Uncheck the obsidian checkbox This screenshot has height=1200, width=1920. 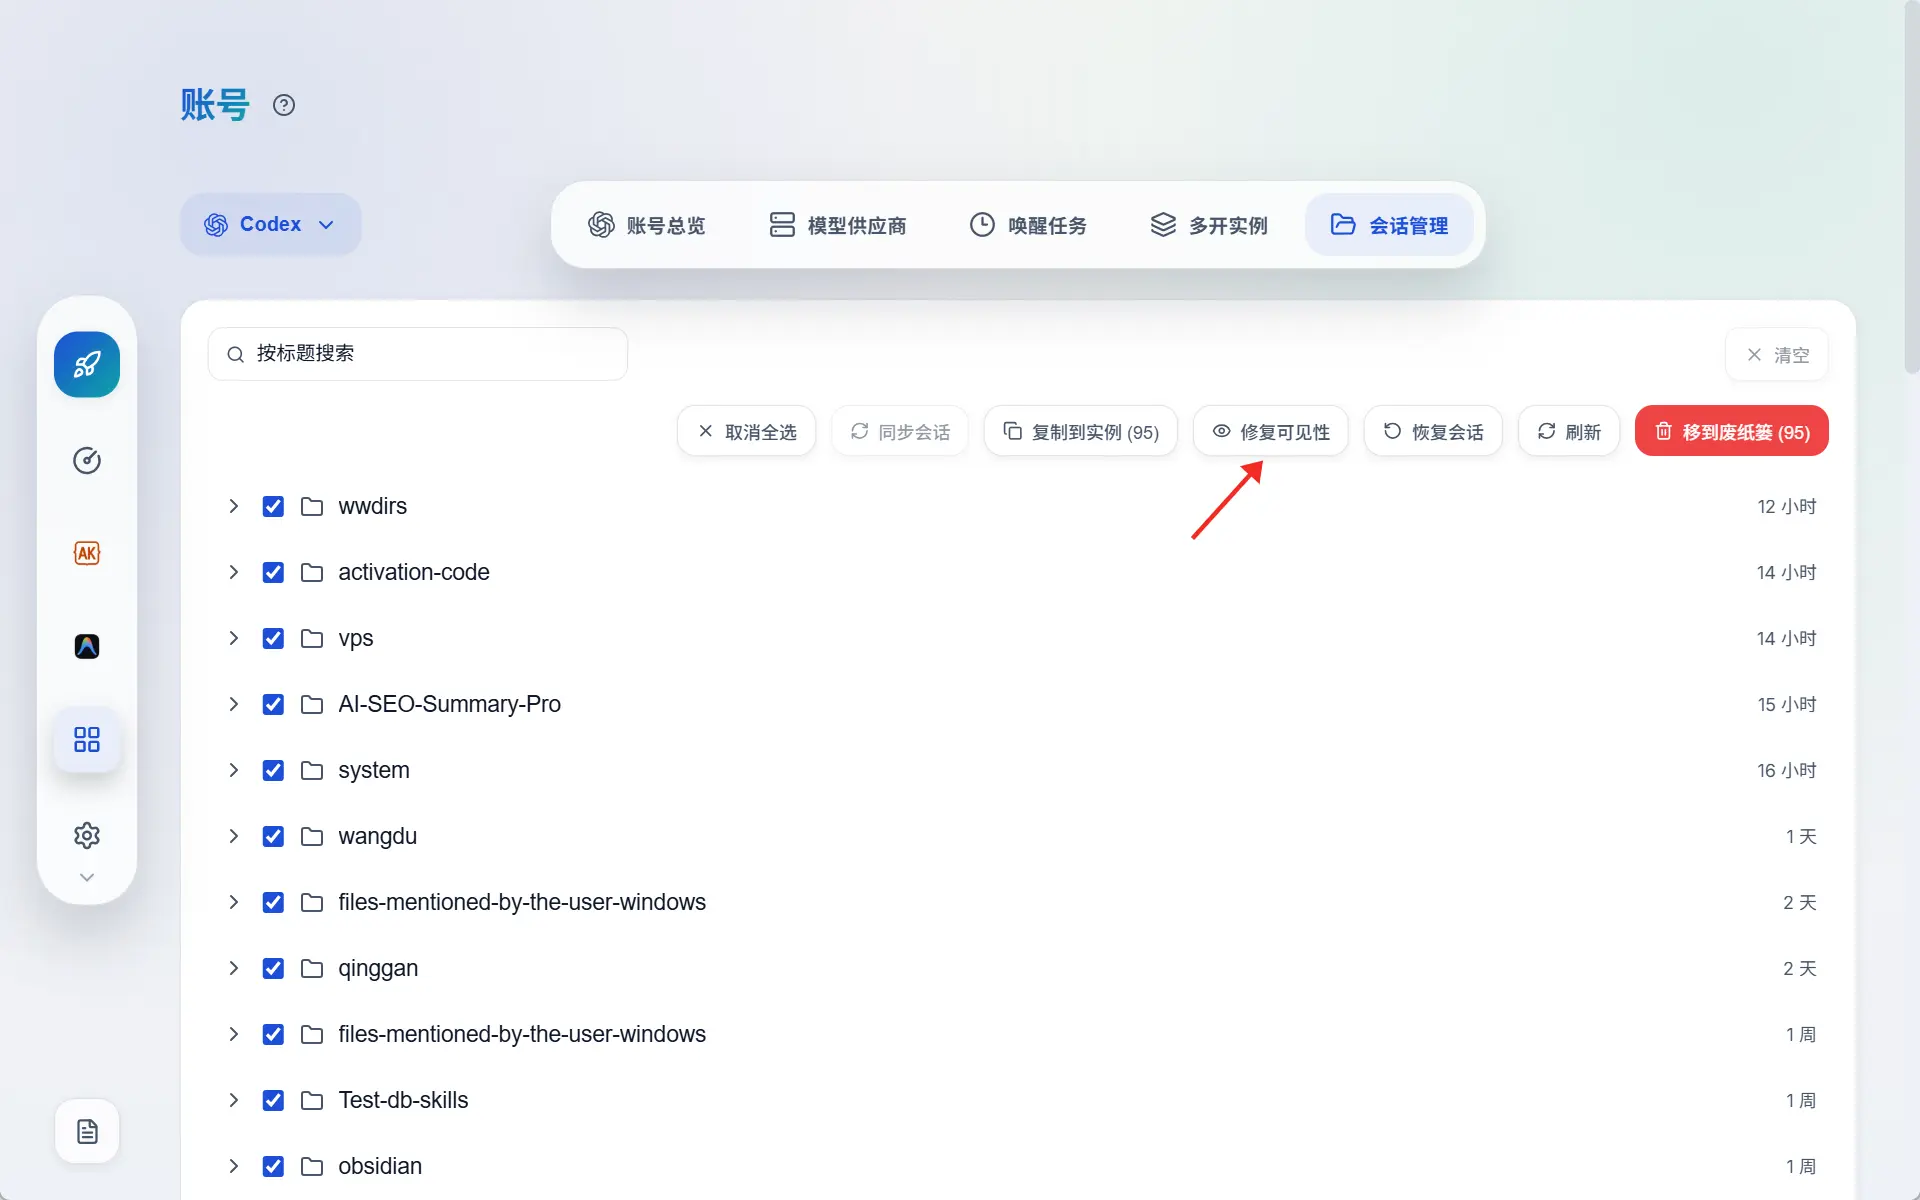[x=273, y=1166]
